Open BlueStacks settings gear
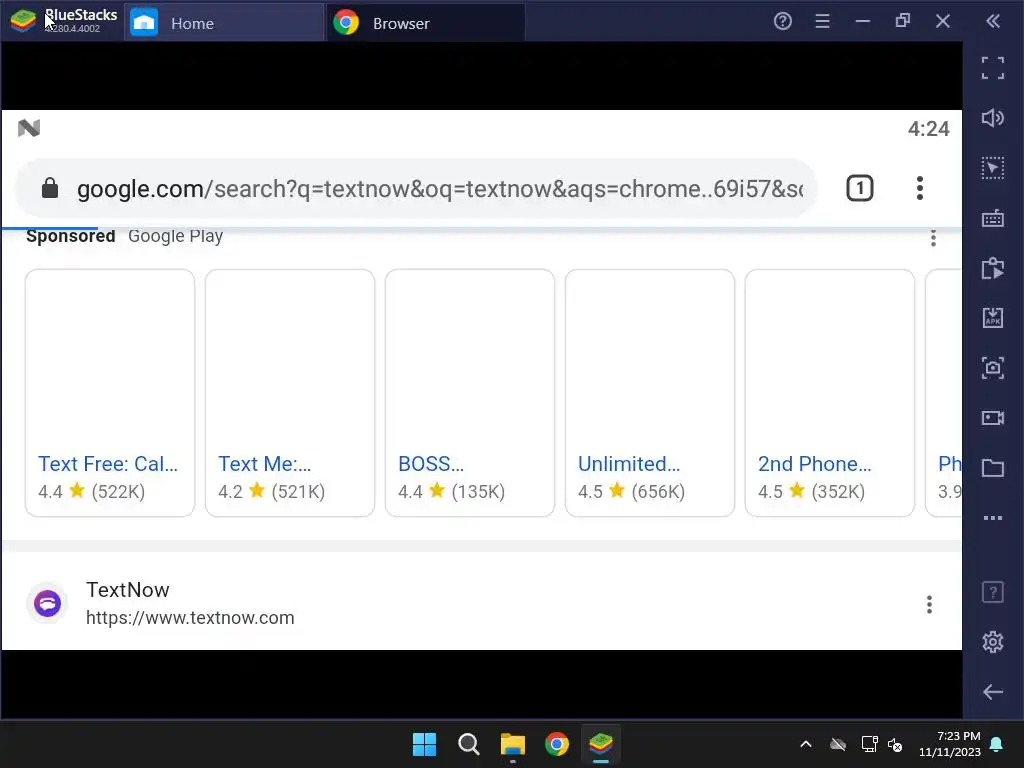Image resolution: width=1024 pixels, height=768 pixels. pos(993,642)
